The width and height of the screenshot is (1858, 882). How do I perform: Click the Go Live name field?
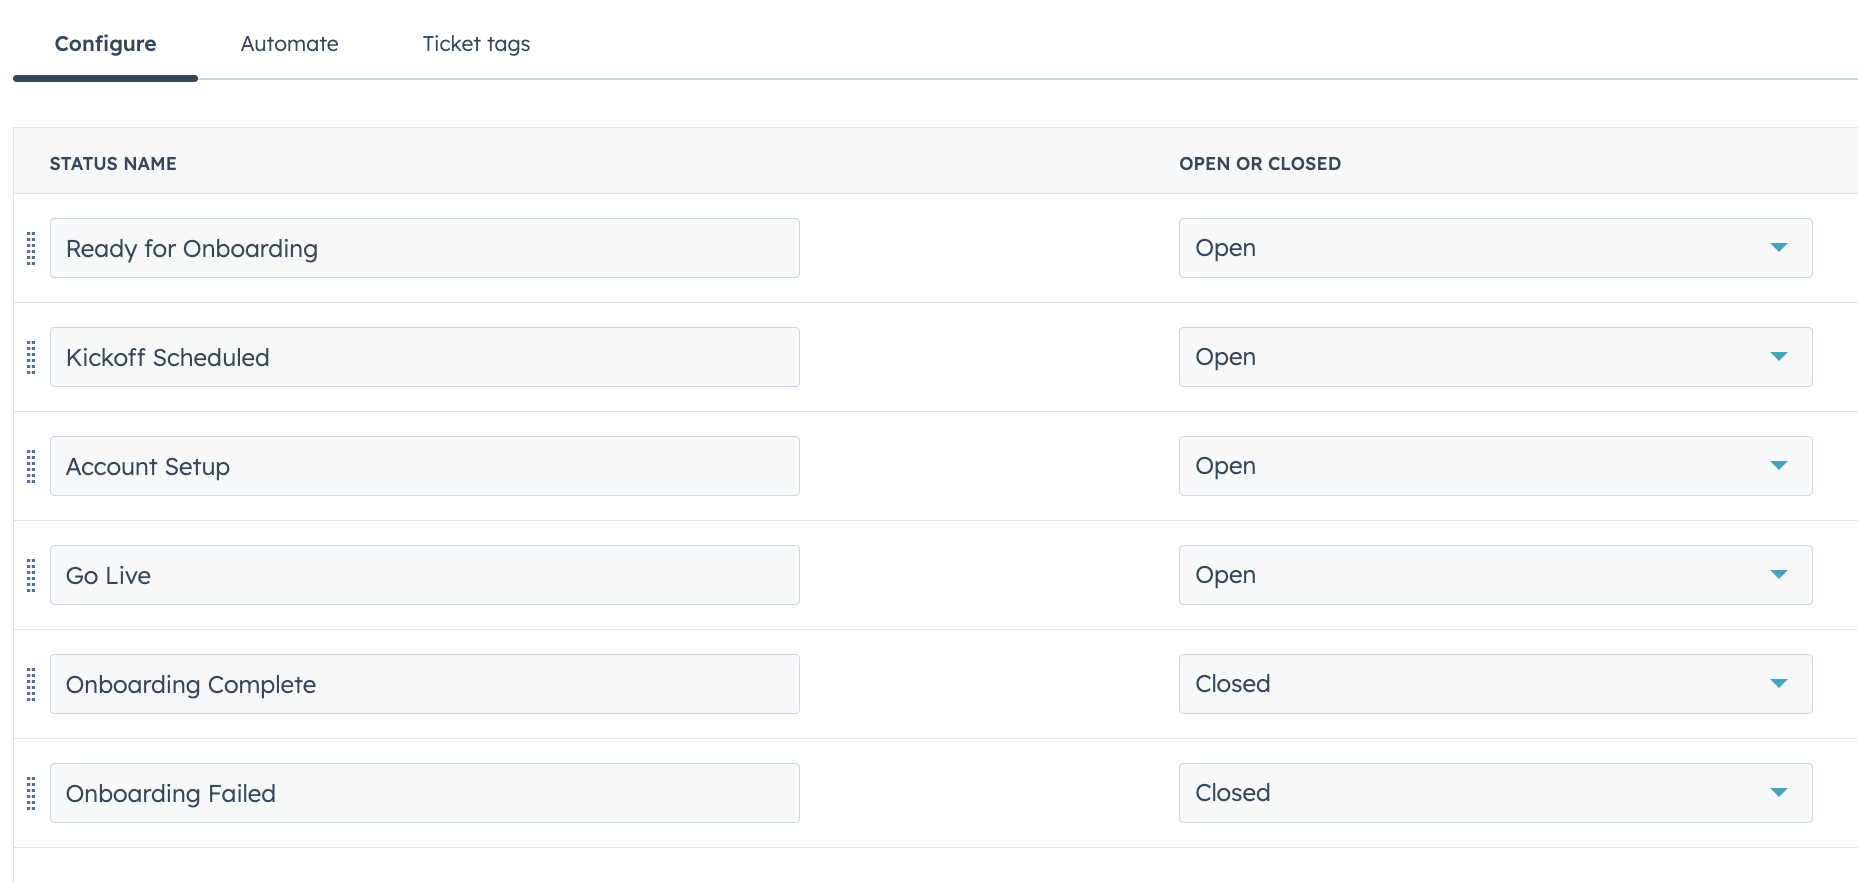tap(425, 574)
